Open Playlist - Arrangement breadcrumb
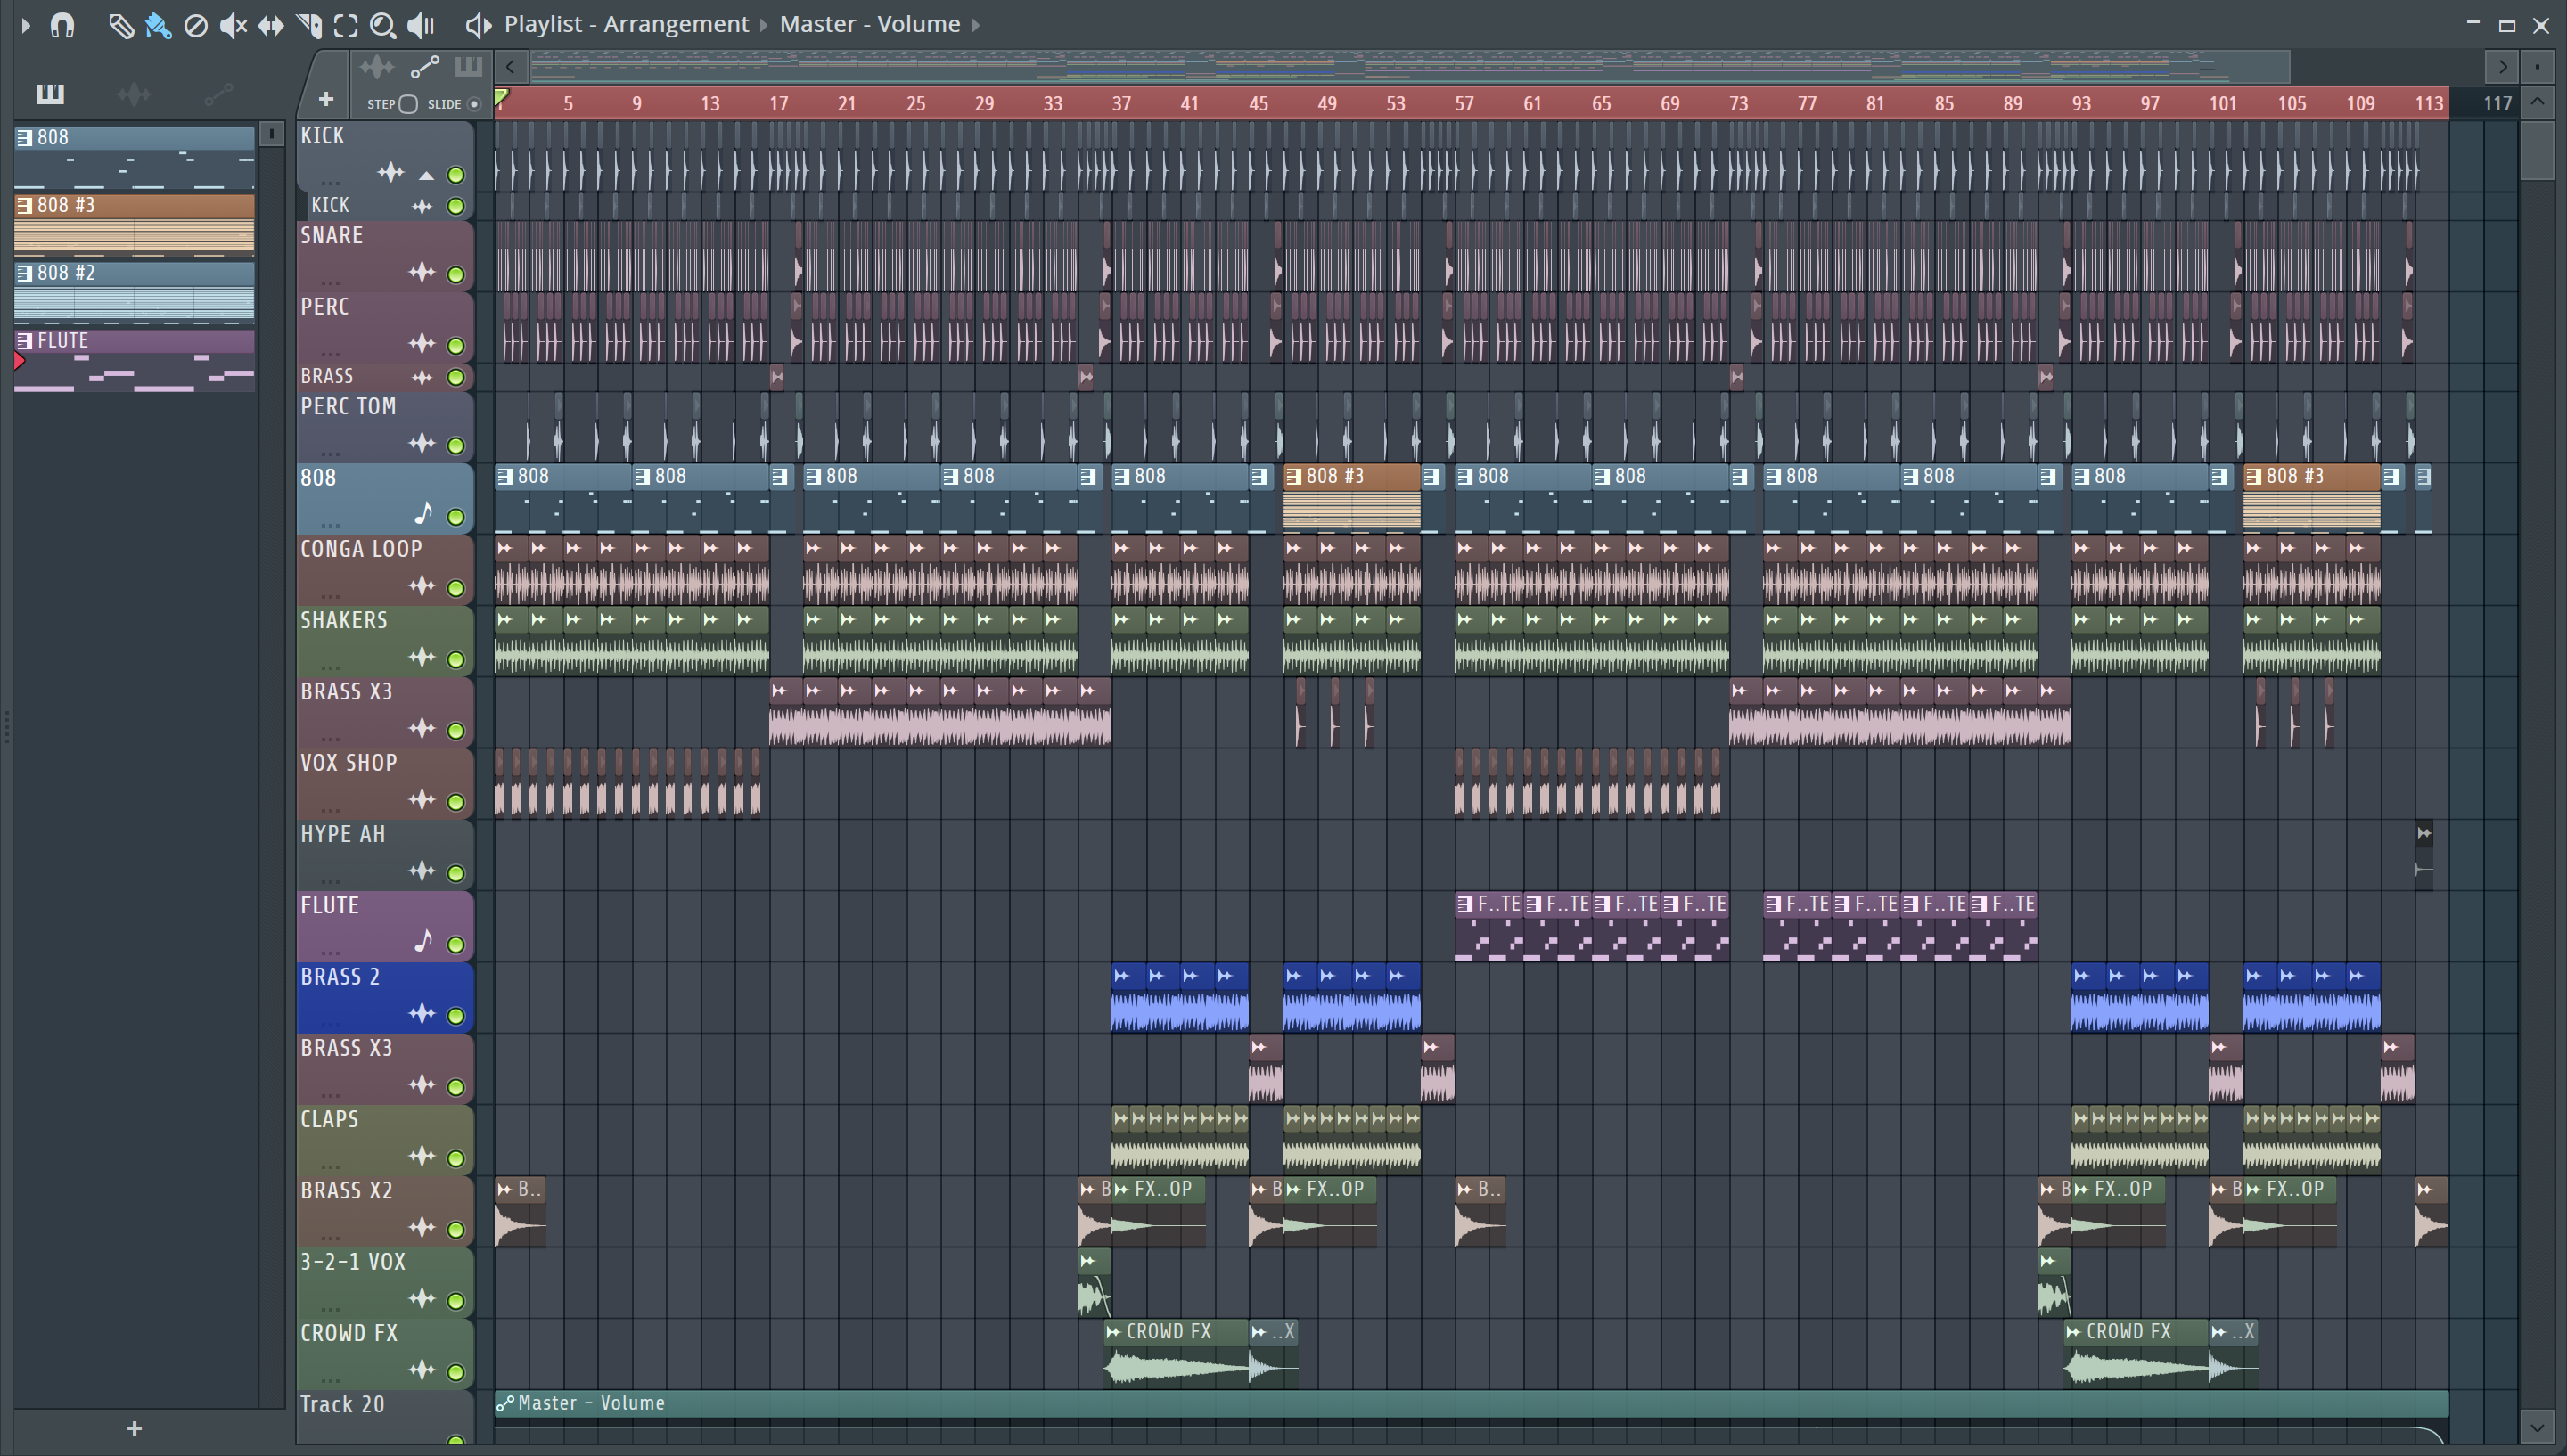2567x1456 pixels. pos(626,24)
